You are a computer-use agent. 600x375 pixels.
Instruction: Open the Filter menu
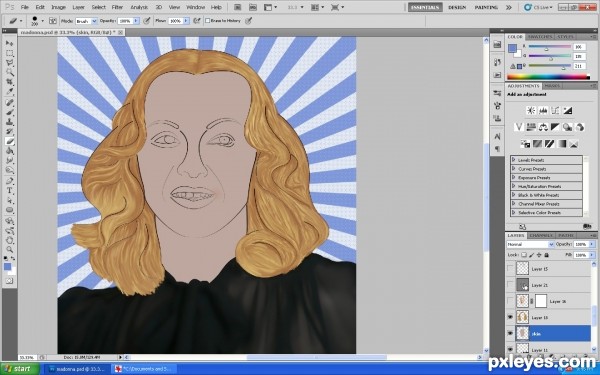click(117, 7)
